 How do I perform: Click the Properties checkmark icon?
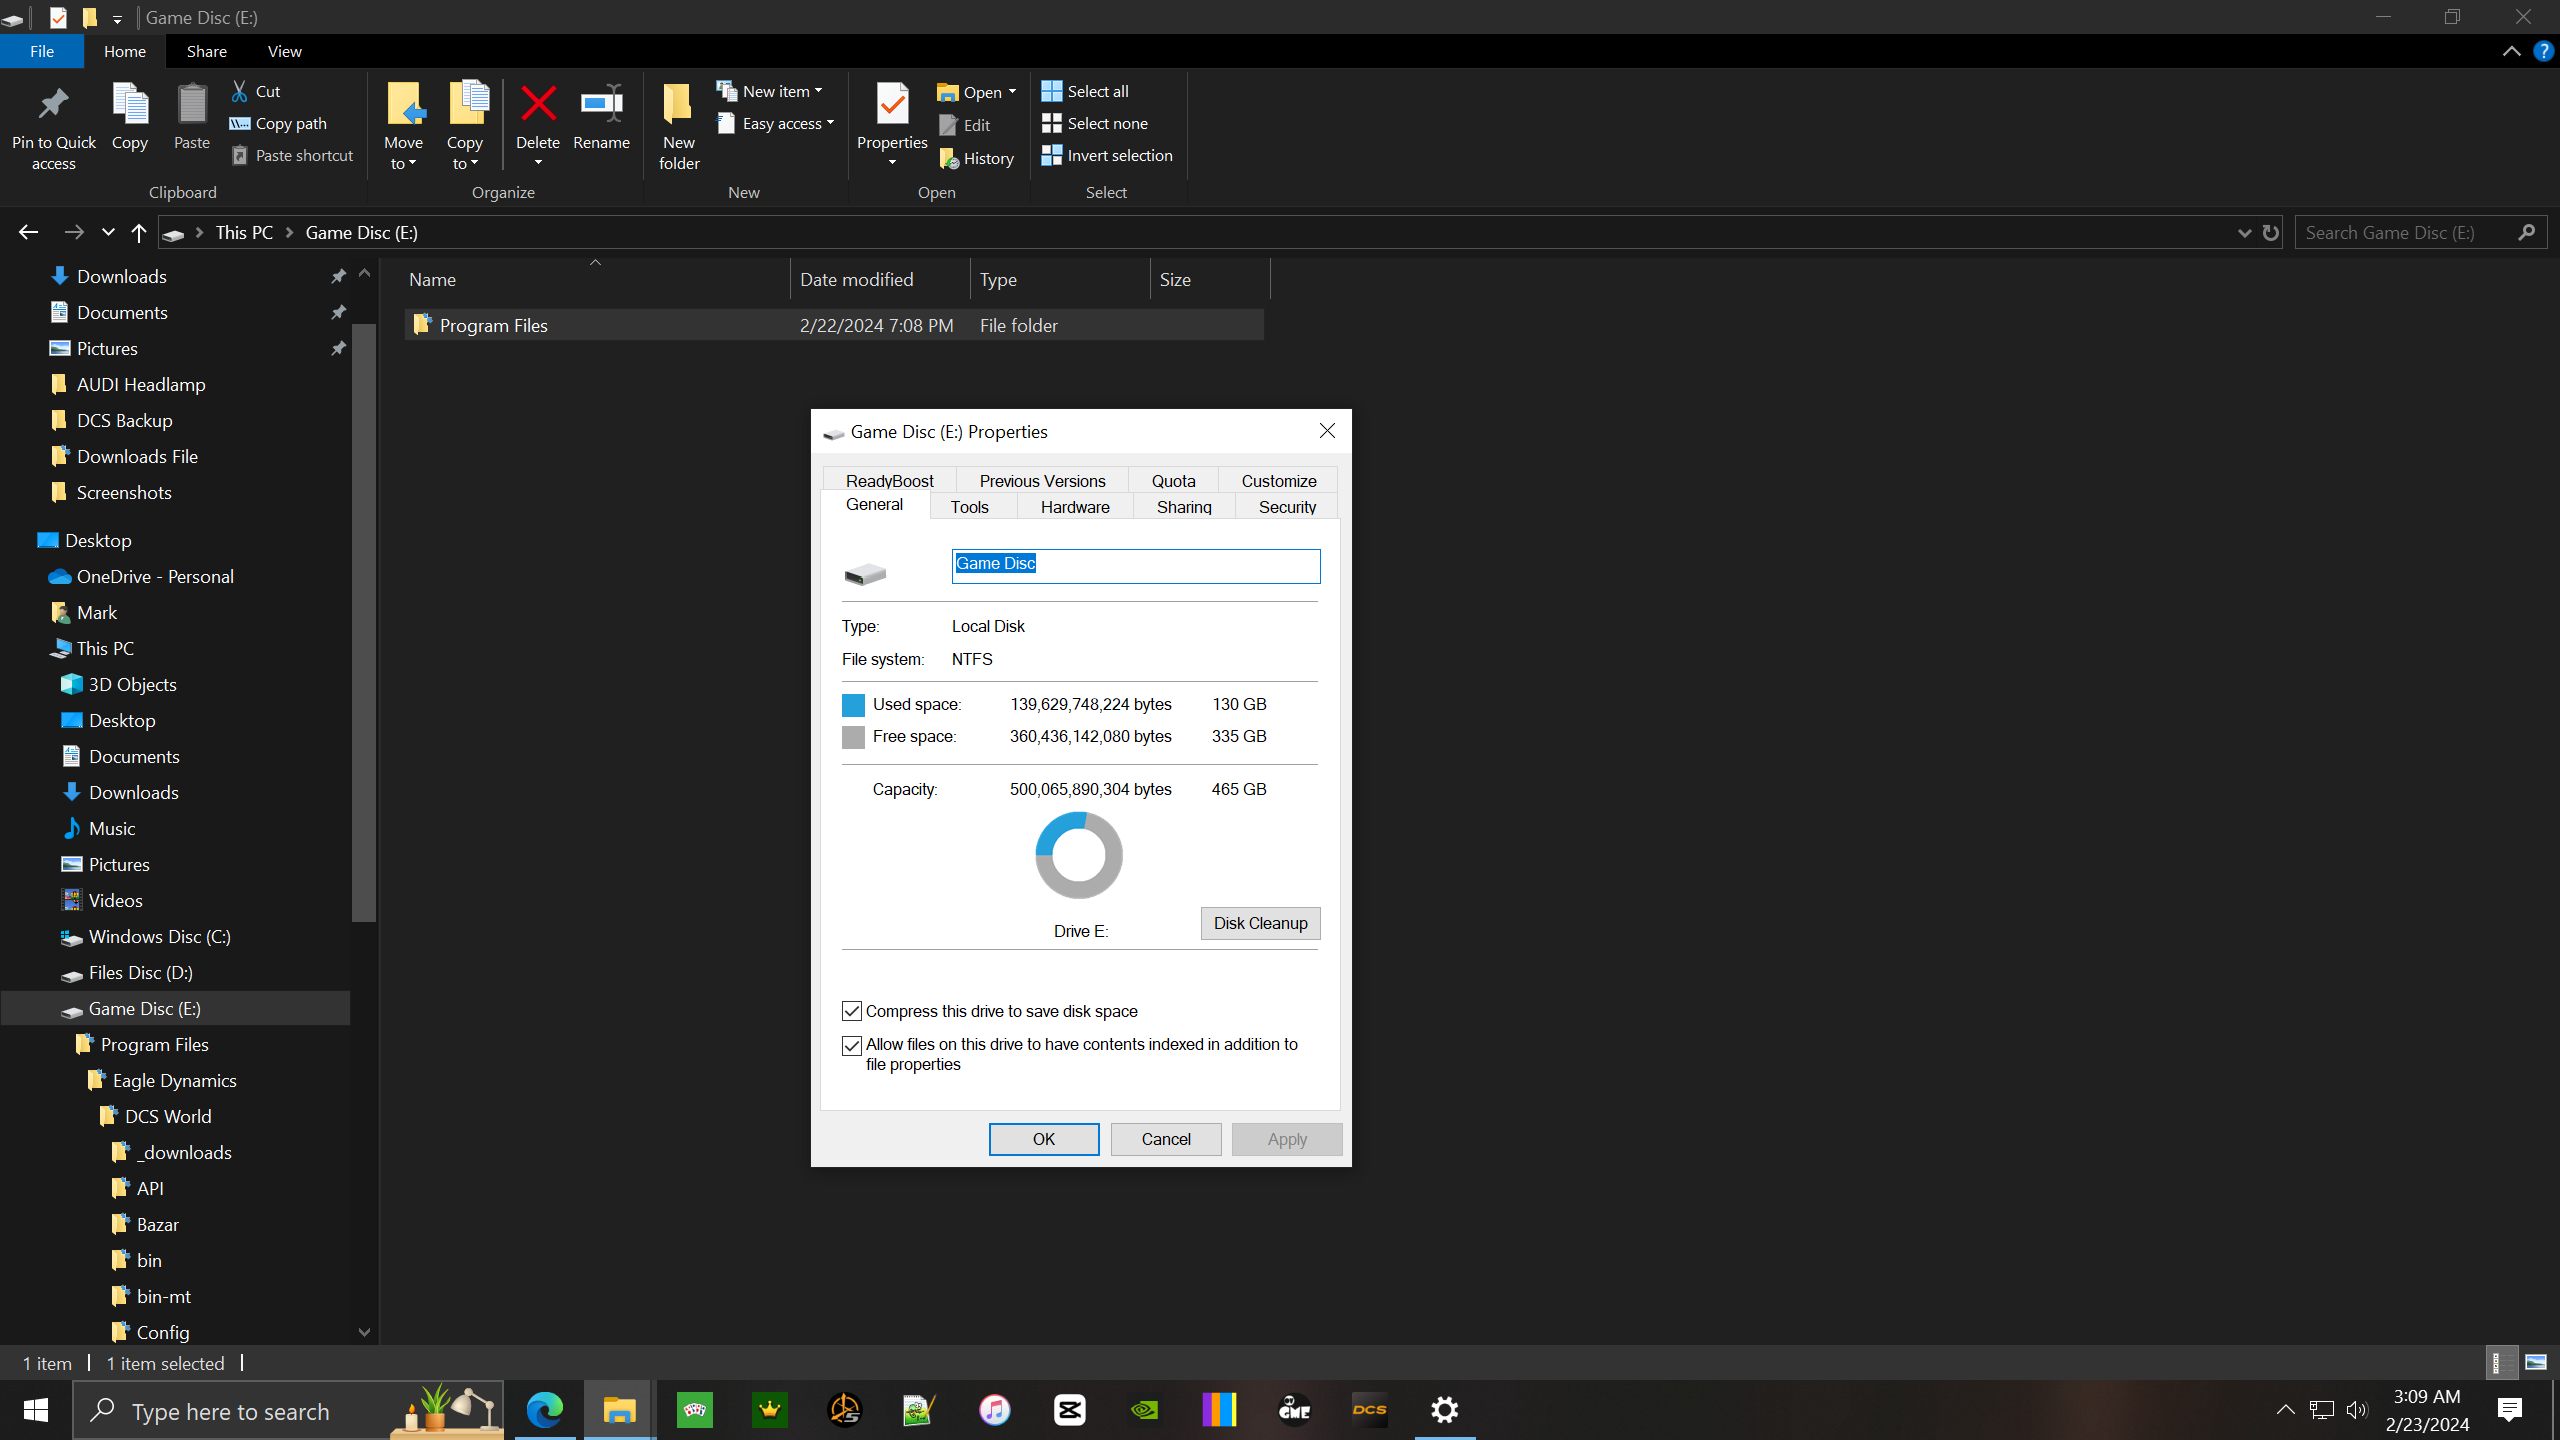click(892, 104)
